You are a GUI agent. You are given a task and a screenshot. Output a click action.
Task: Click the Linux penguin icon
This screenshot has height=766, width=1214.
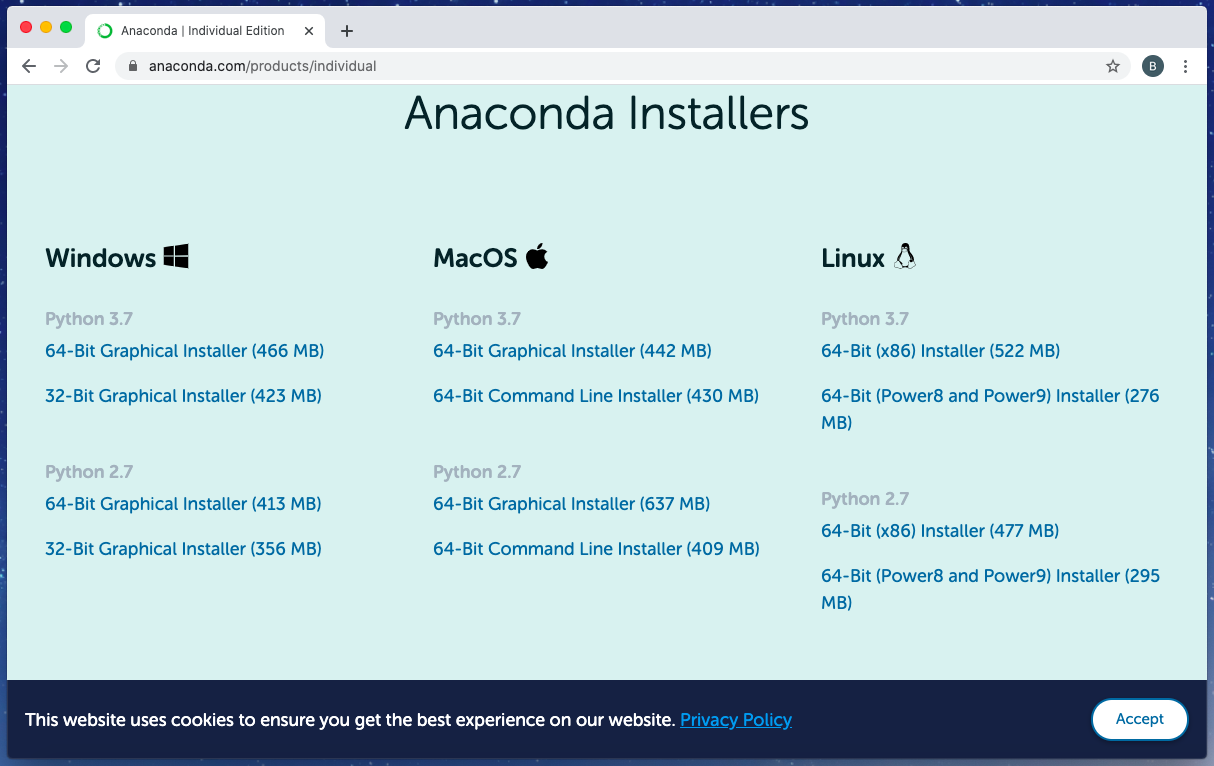[905, 256]
